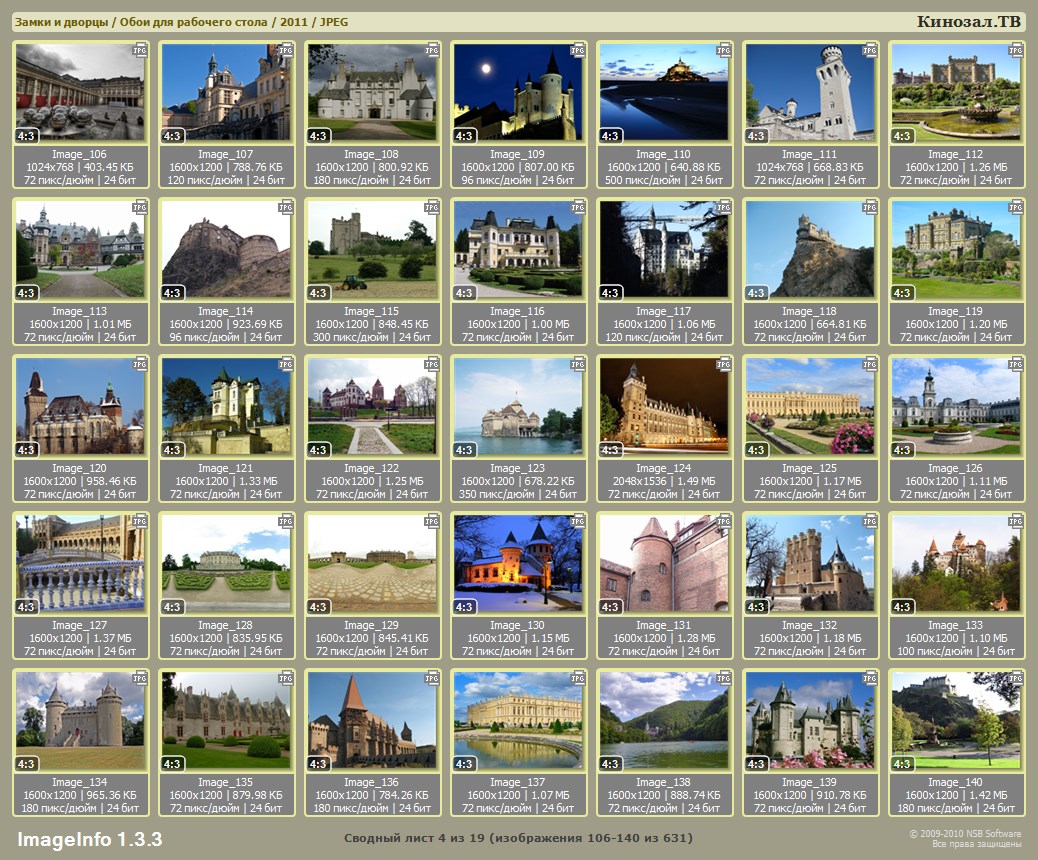Click the 4:3 badge on Image_138 thumbnail

pyautogui.click(x=611, y=764)
